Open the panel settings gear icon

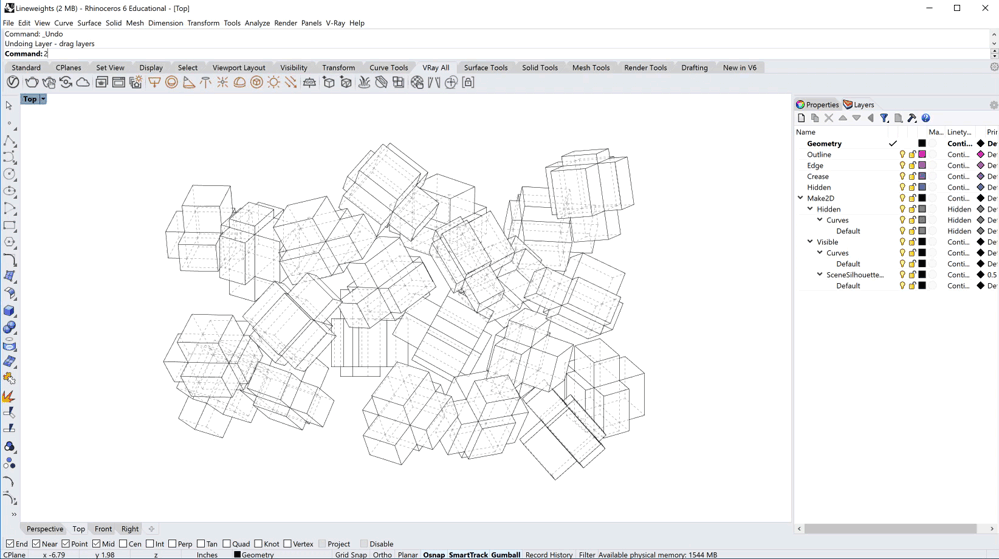pyautogui.click(x=993, y=105)
